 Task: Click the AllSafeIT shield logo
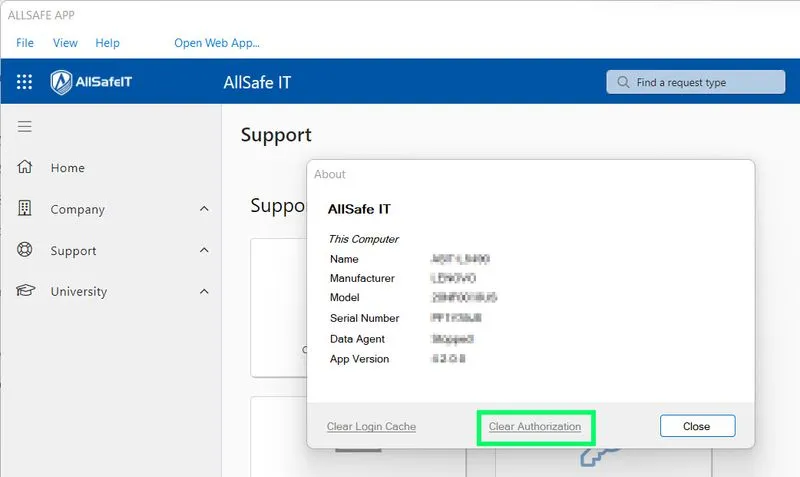pos(61,82)
